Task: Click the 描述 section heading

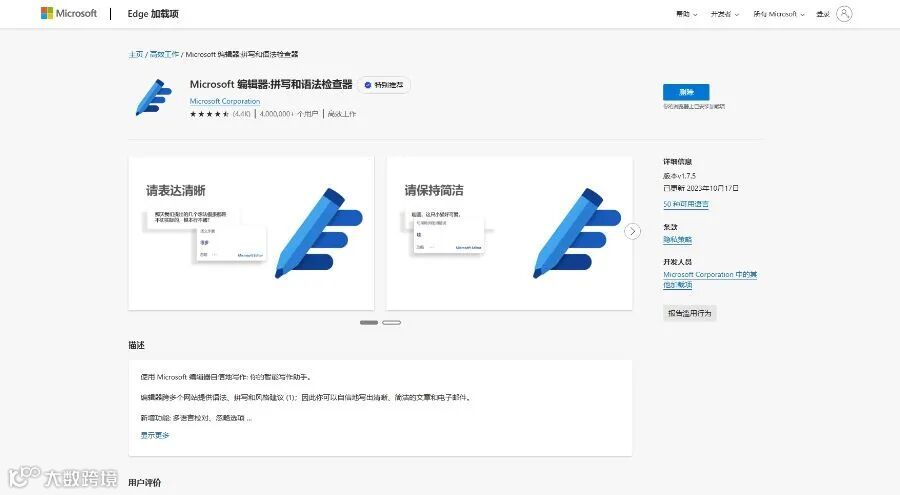Action: 137,345
